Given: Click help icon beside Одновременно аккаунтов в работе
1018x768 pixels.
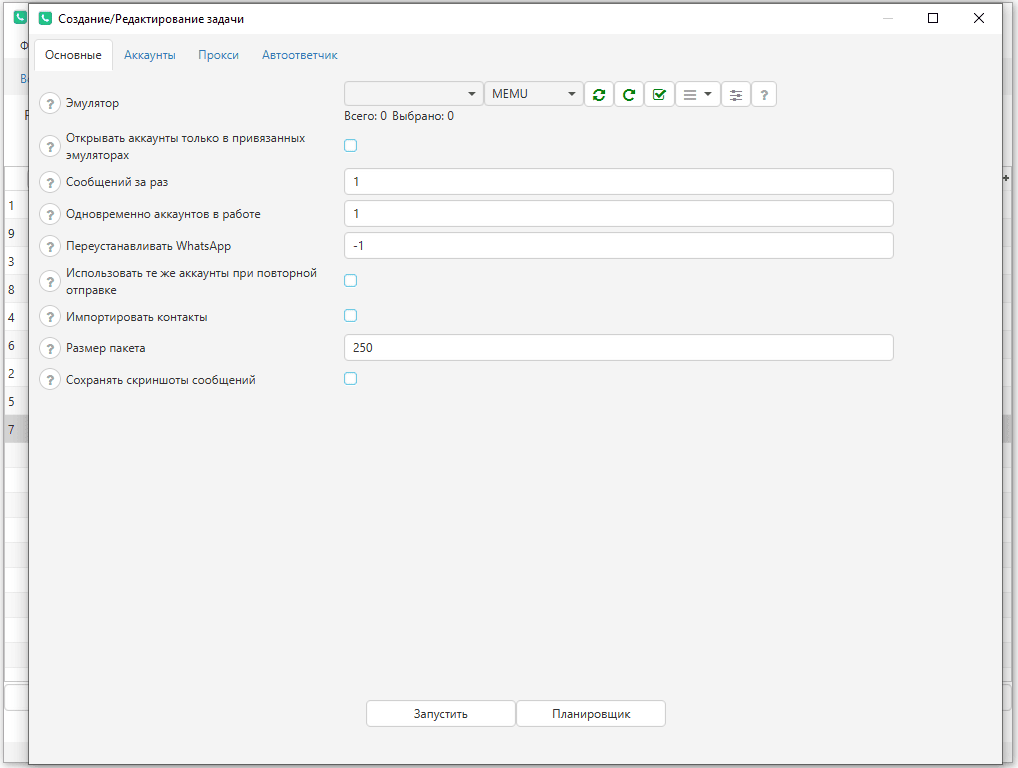Looking at the screenshot, I should pyautogui.click(x=50, y=214).
